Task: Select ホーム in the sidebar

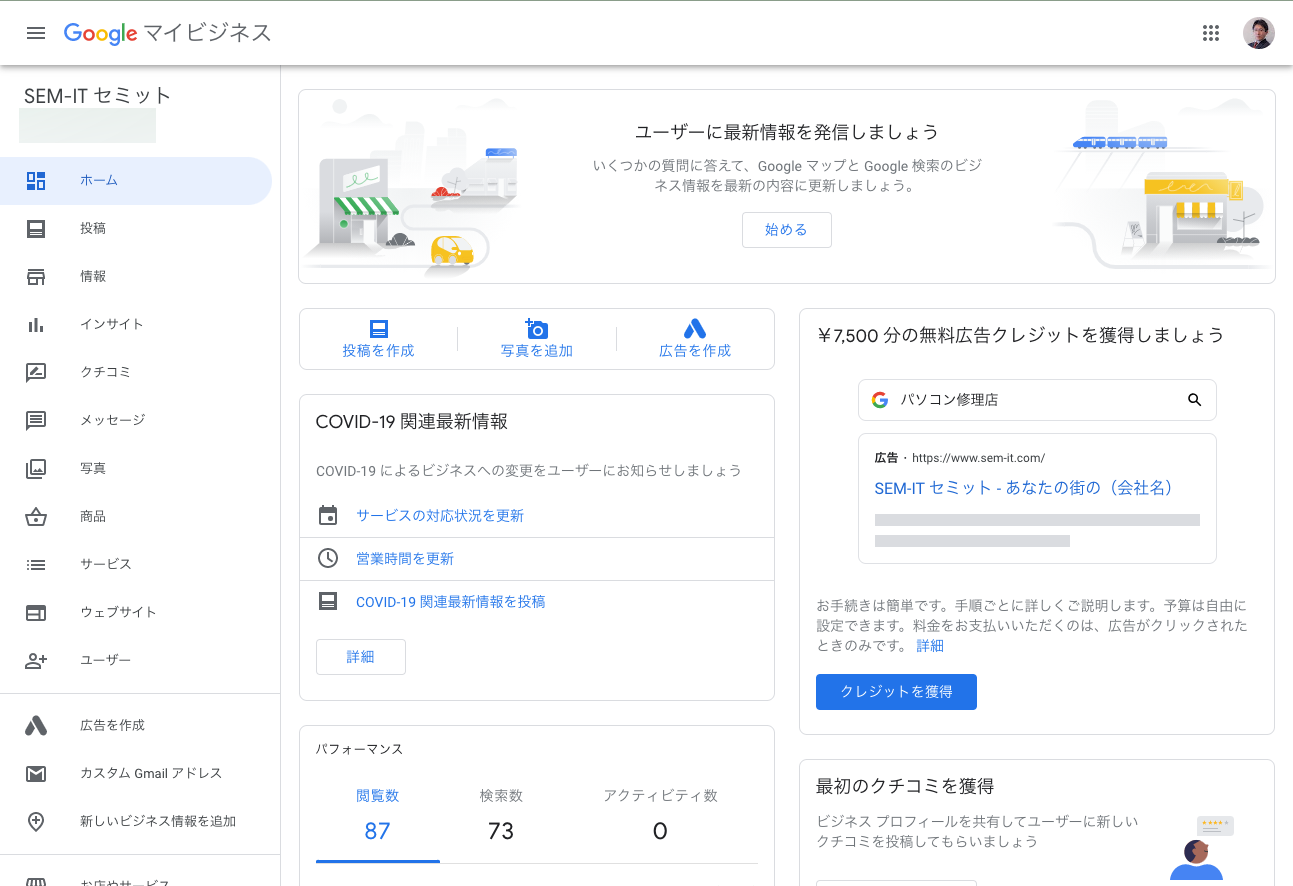Action: click(x=136, y=181)
